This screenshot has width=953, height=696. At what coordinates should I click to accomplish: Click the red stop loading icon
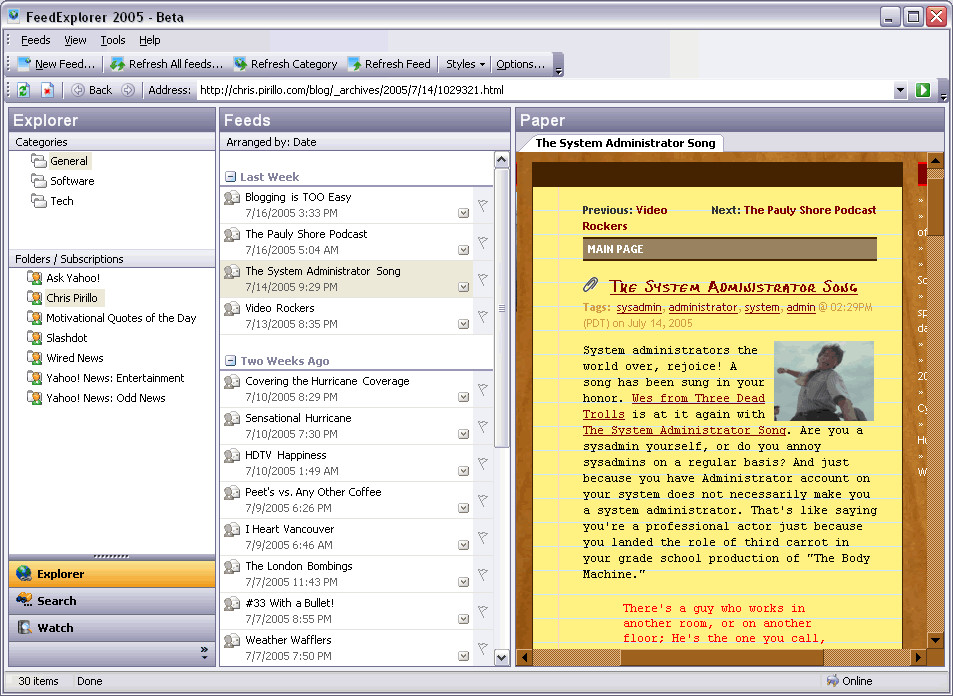tap(47, 90)
